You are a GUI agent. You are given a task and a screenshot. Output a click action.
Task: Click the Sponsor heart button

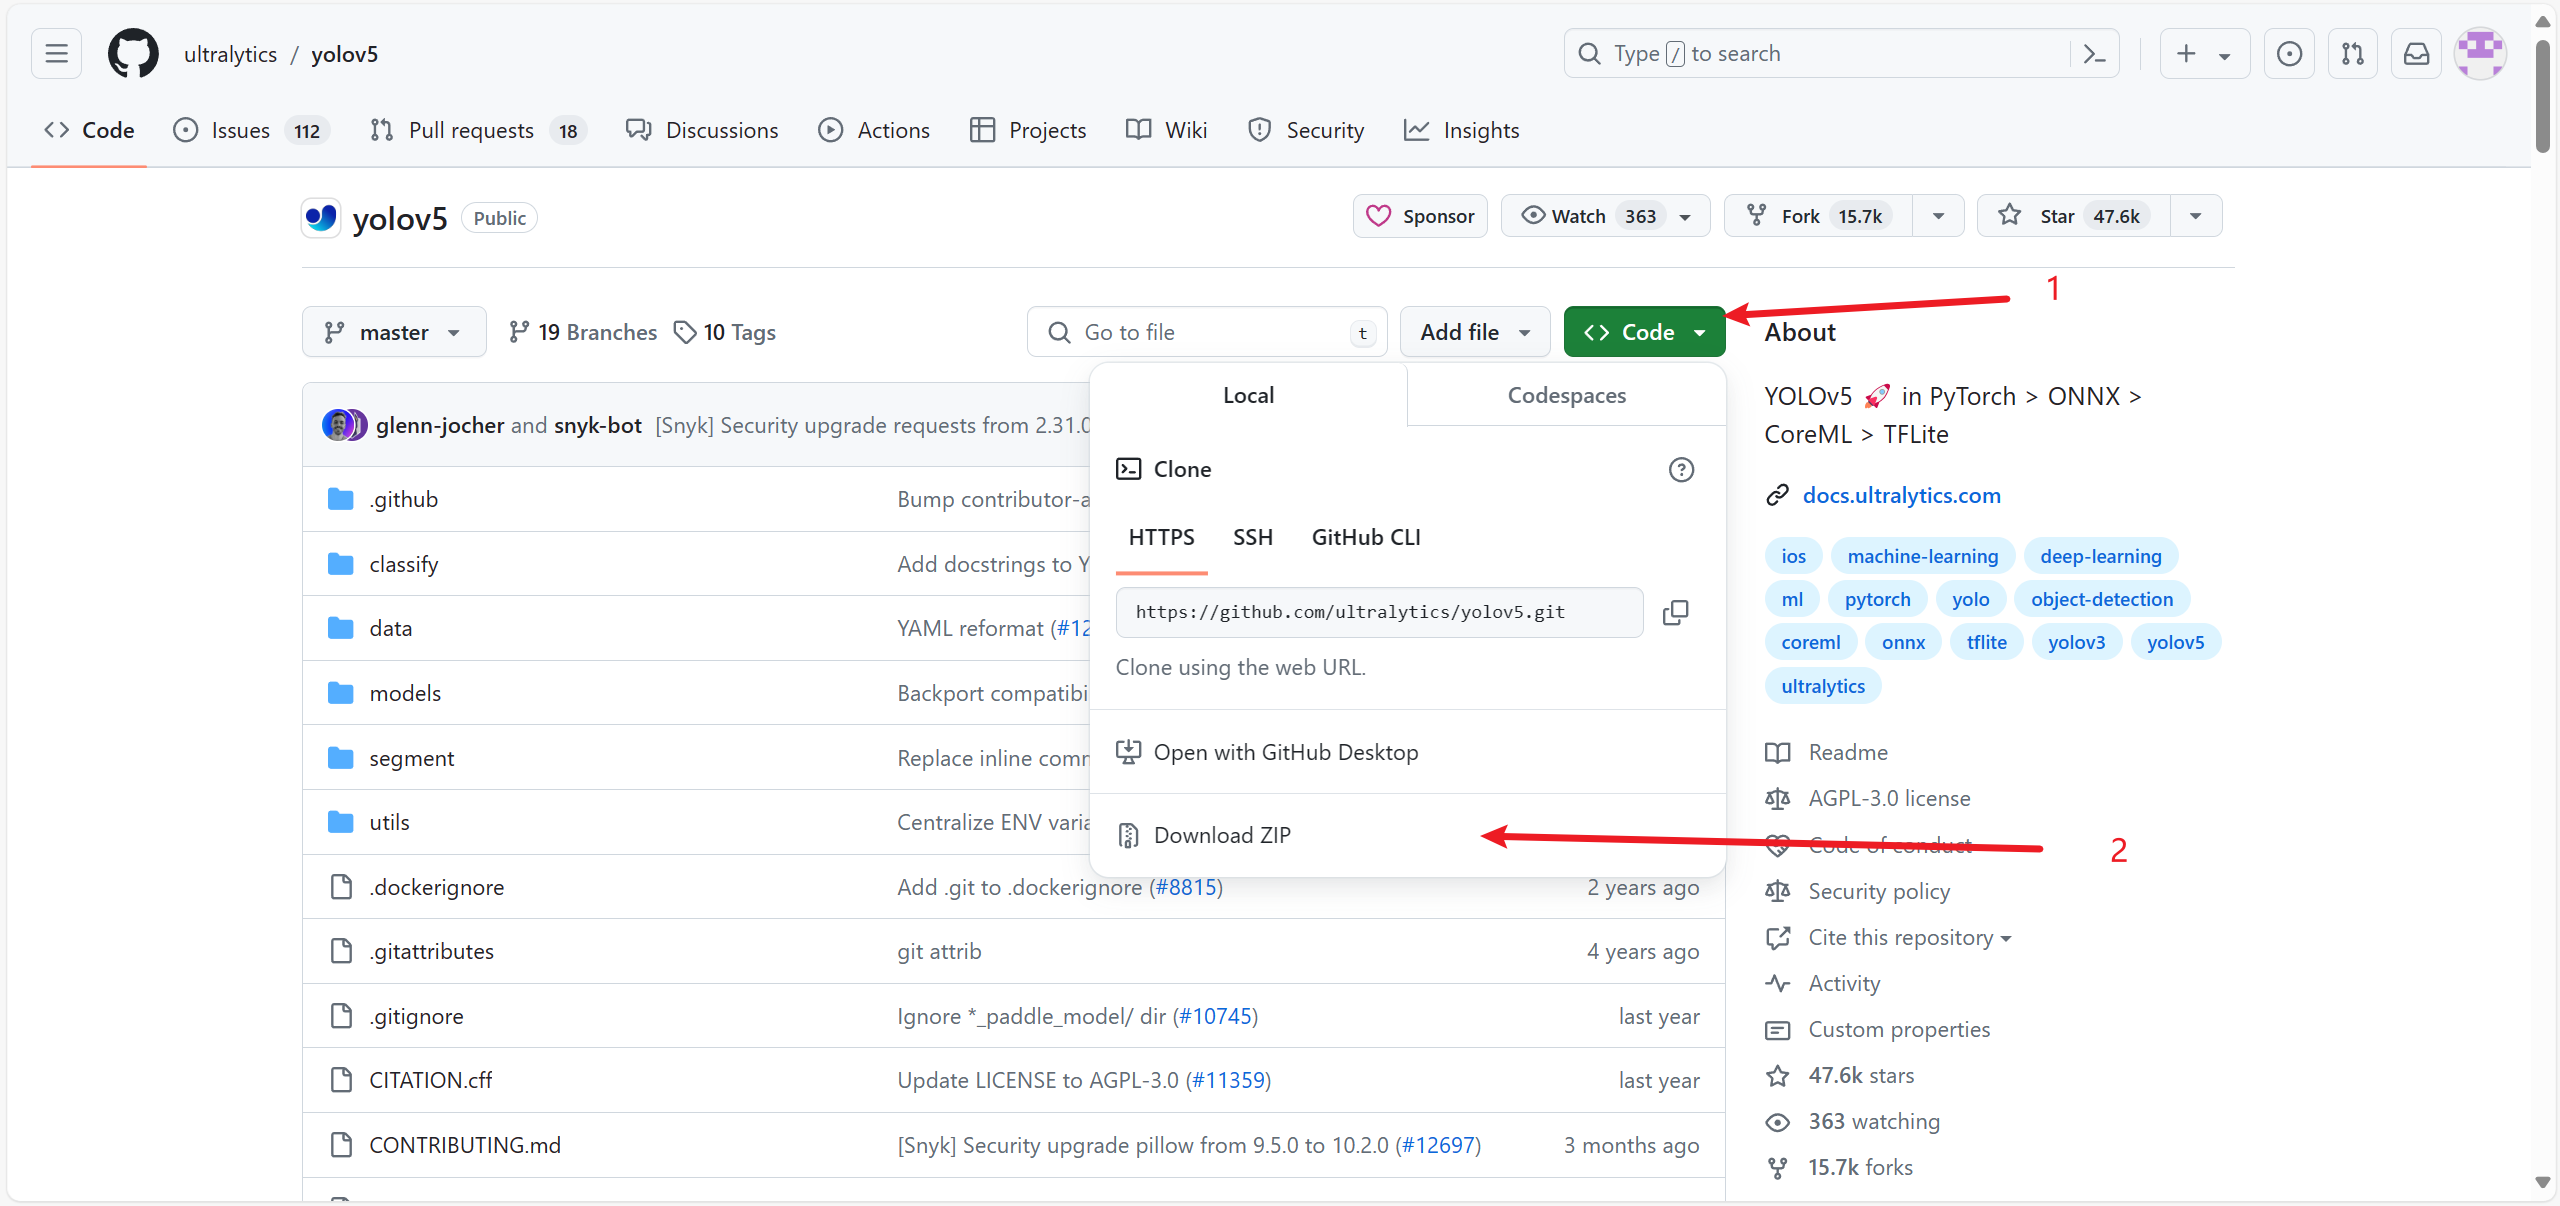pos(1420,216)
